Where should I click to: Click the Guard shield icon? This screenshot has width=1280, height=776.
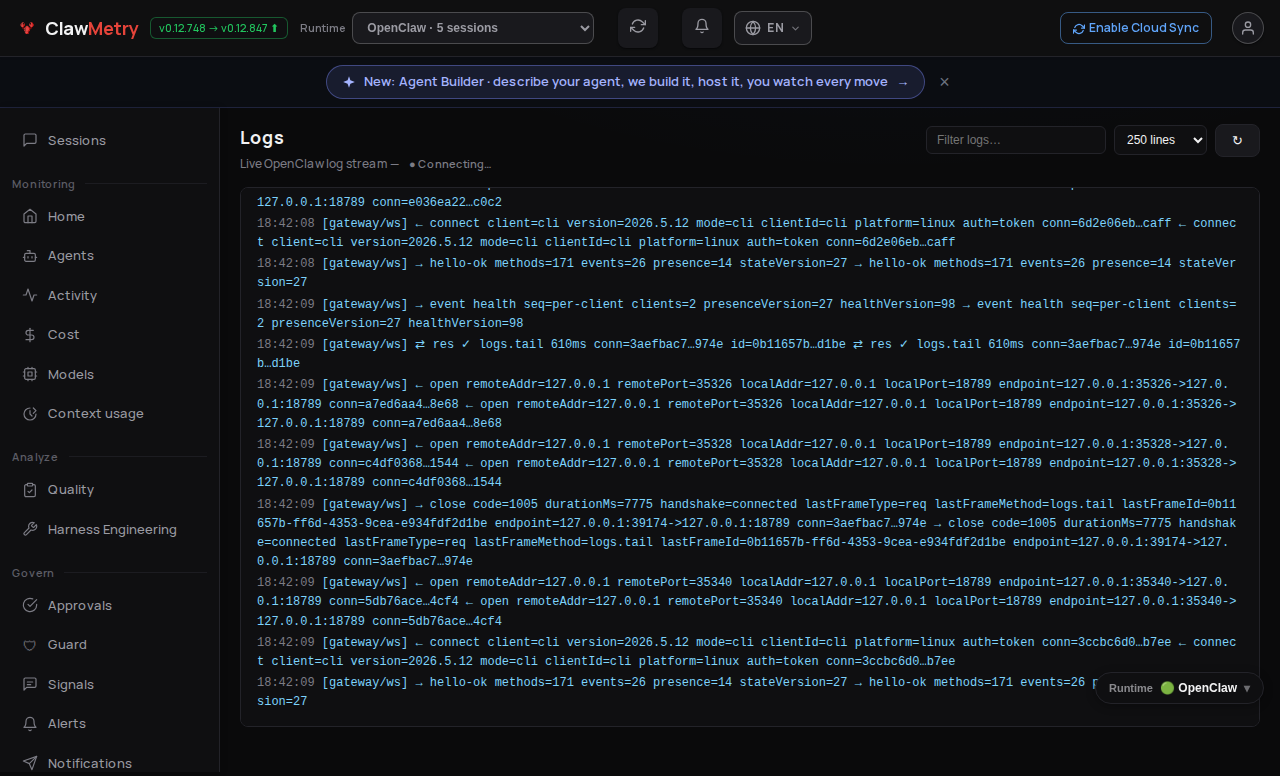point(30,645)
